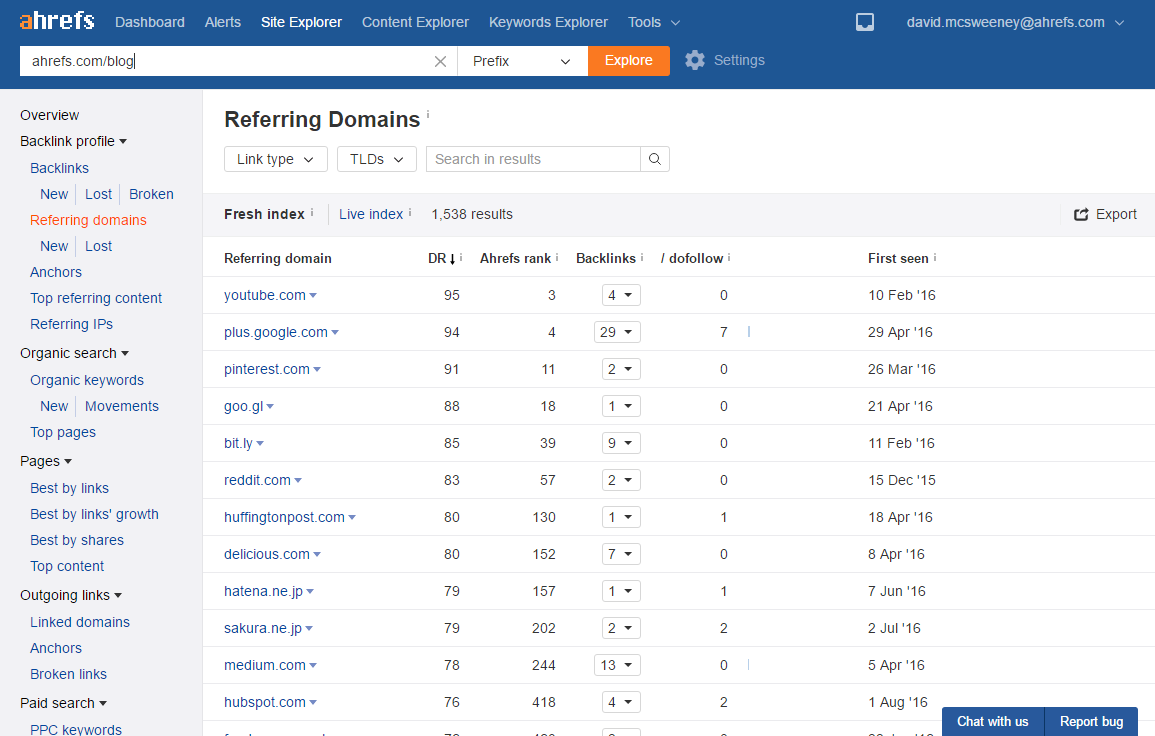The image size is (1155, 736).
Task: Click info icon beside dofollow column
Action: (729, 257)
